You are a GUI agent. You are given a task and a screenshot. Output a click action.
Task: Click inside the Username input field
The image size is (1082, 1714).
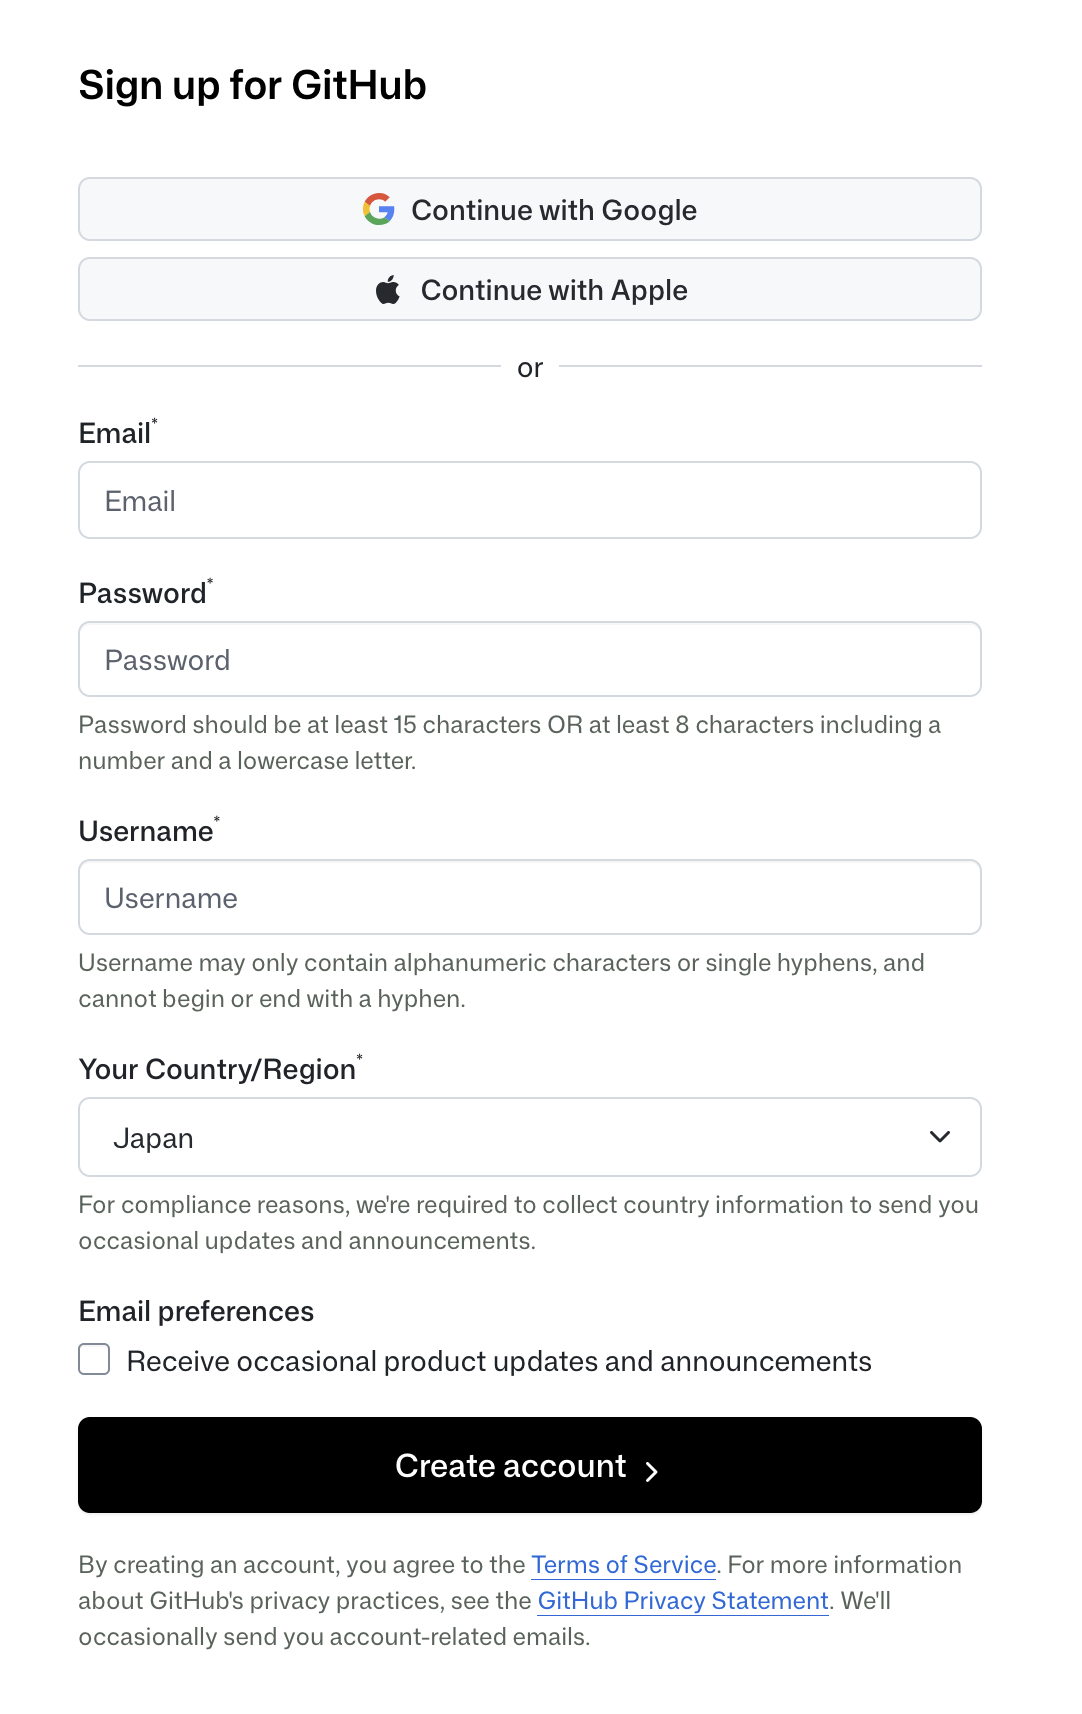coord(529,897)
